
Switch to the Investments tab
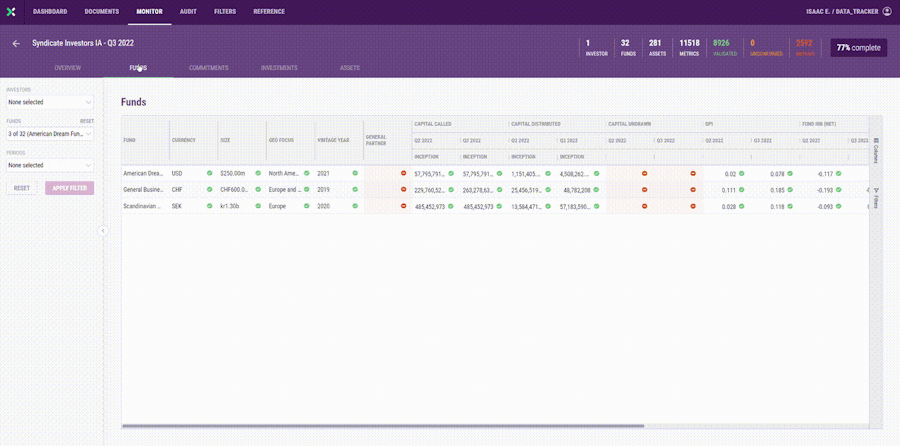[x=279, y=68]
